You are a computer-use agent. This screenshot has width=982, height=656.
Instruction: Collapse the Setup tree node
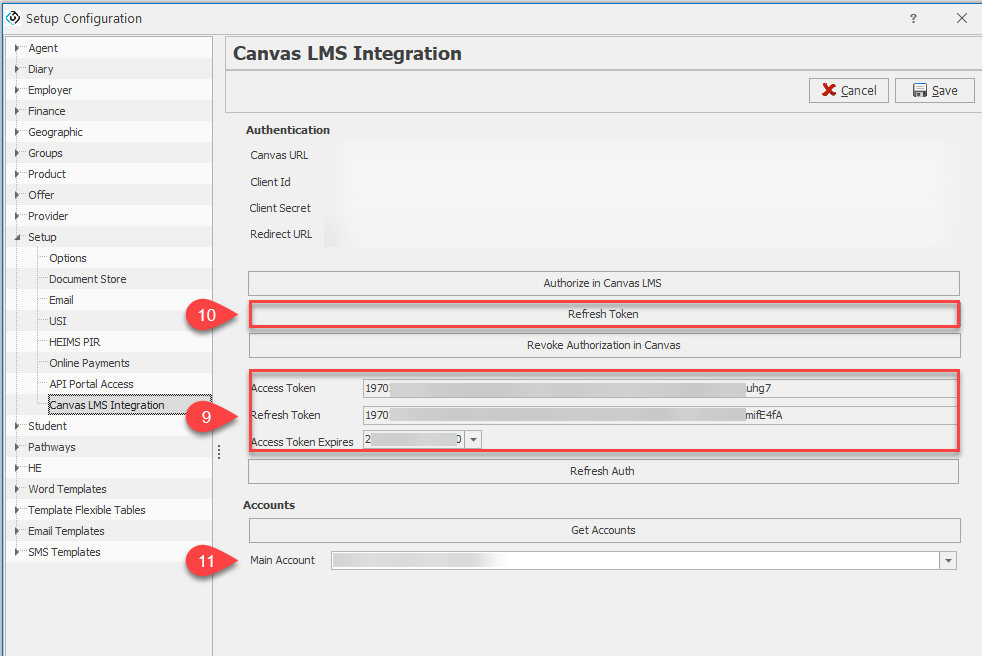17,237
